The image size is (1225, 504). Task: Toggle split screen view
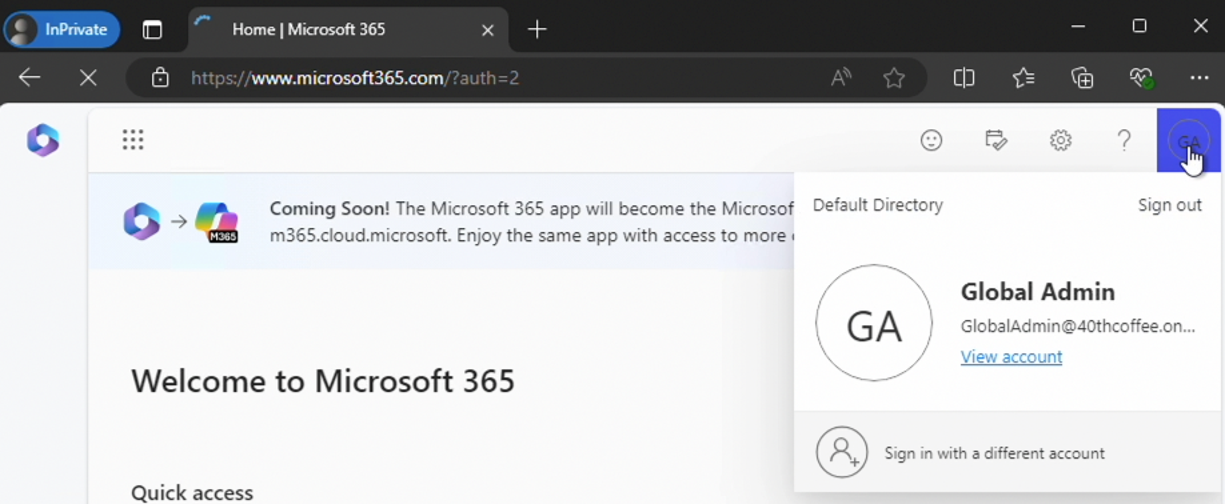964,78
